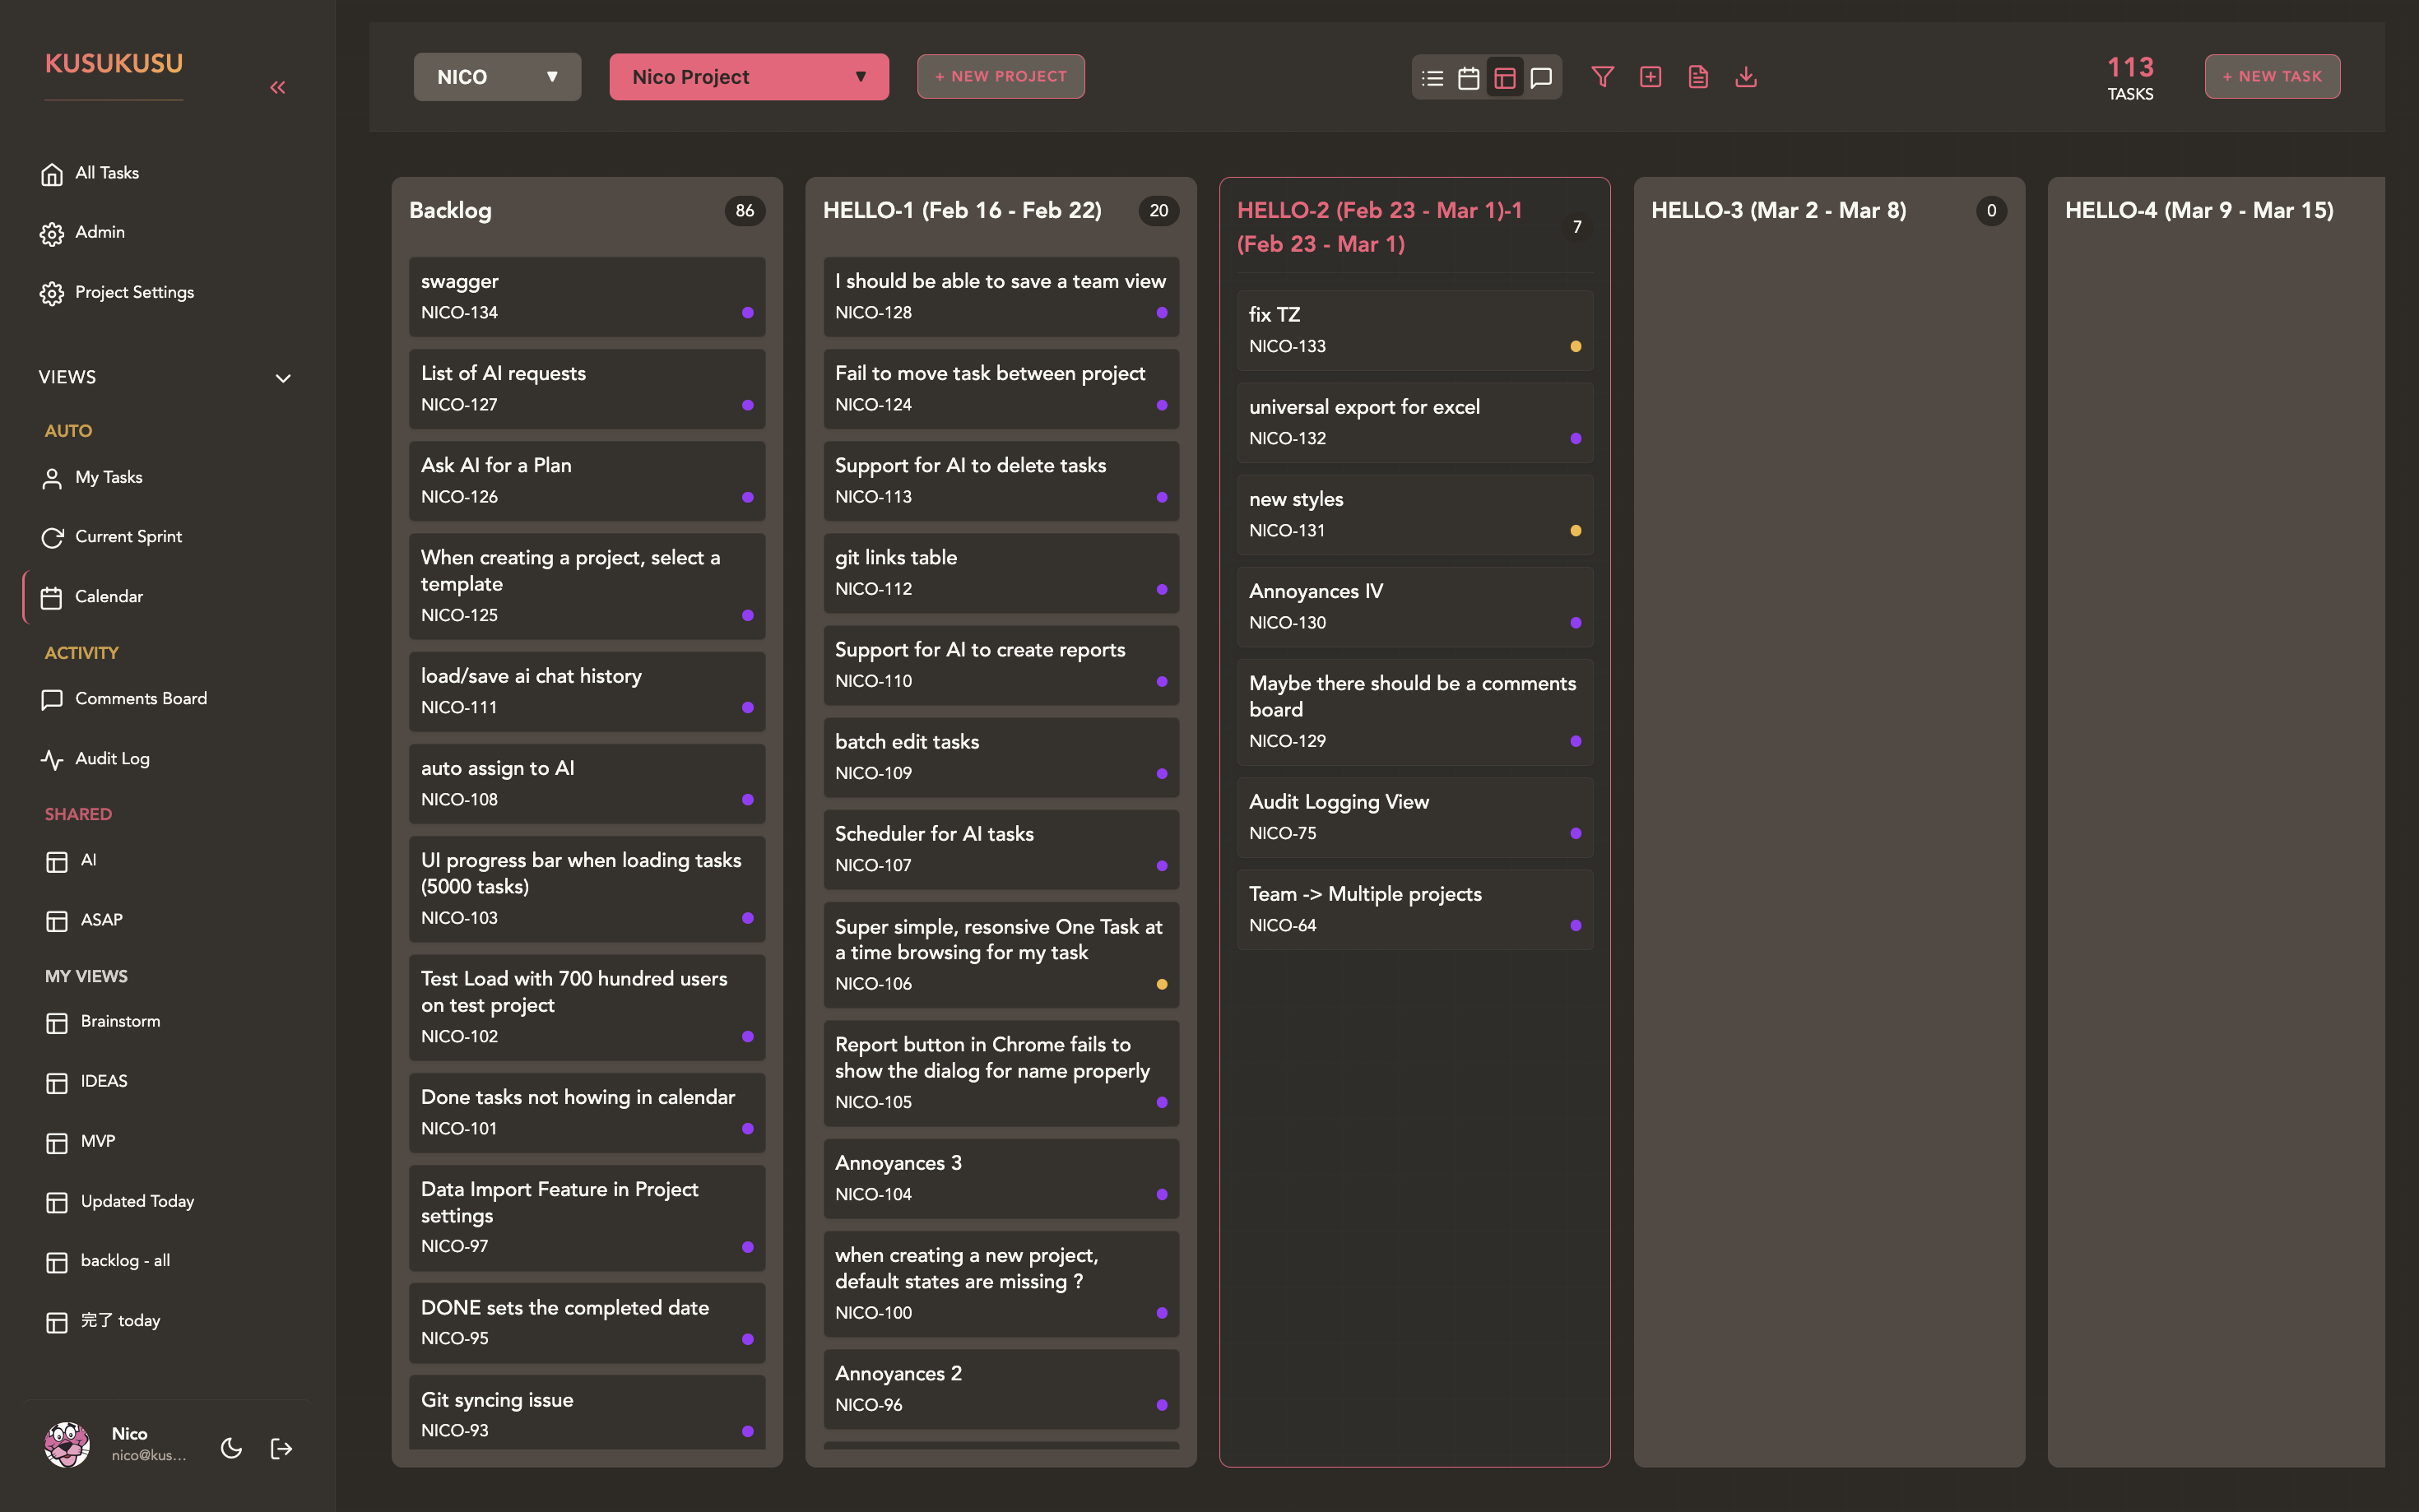Viewport: 2419px width, 1512px height.
Task: Open the Audit Log panel
Action: tap(111, 758)
